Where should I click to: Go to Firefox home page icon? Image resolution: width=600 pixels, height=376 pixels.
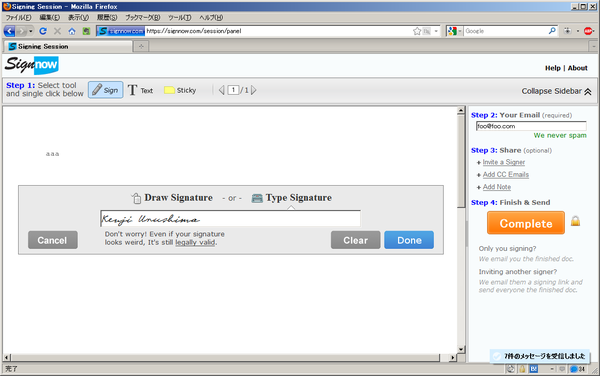(72, 31)
